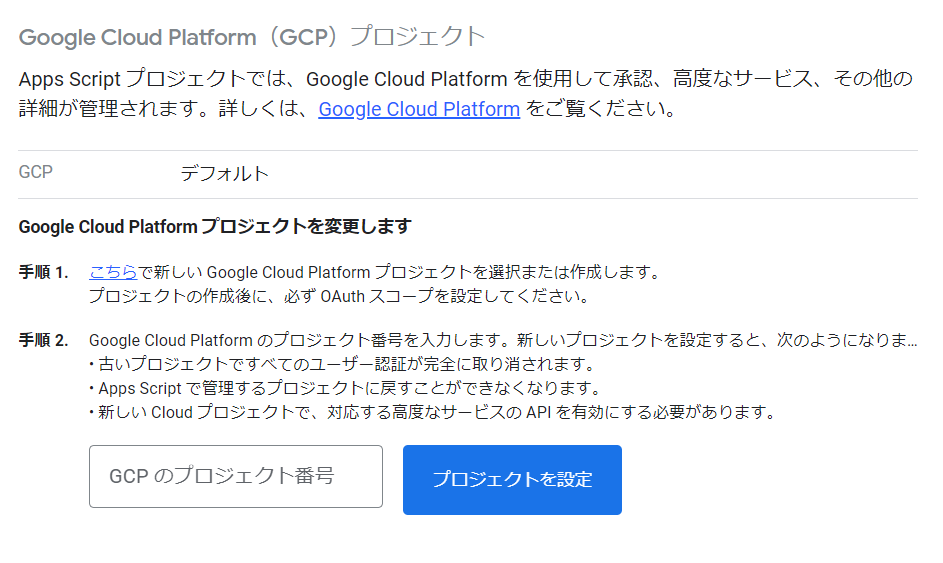Click the 古いプロジェクト user authorization bullet
943x563 pixels.
(342, 365)
